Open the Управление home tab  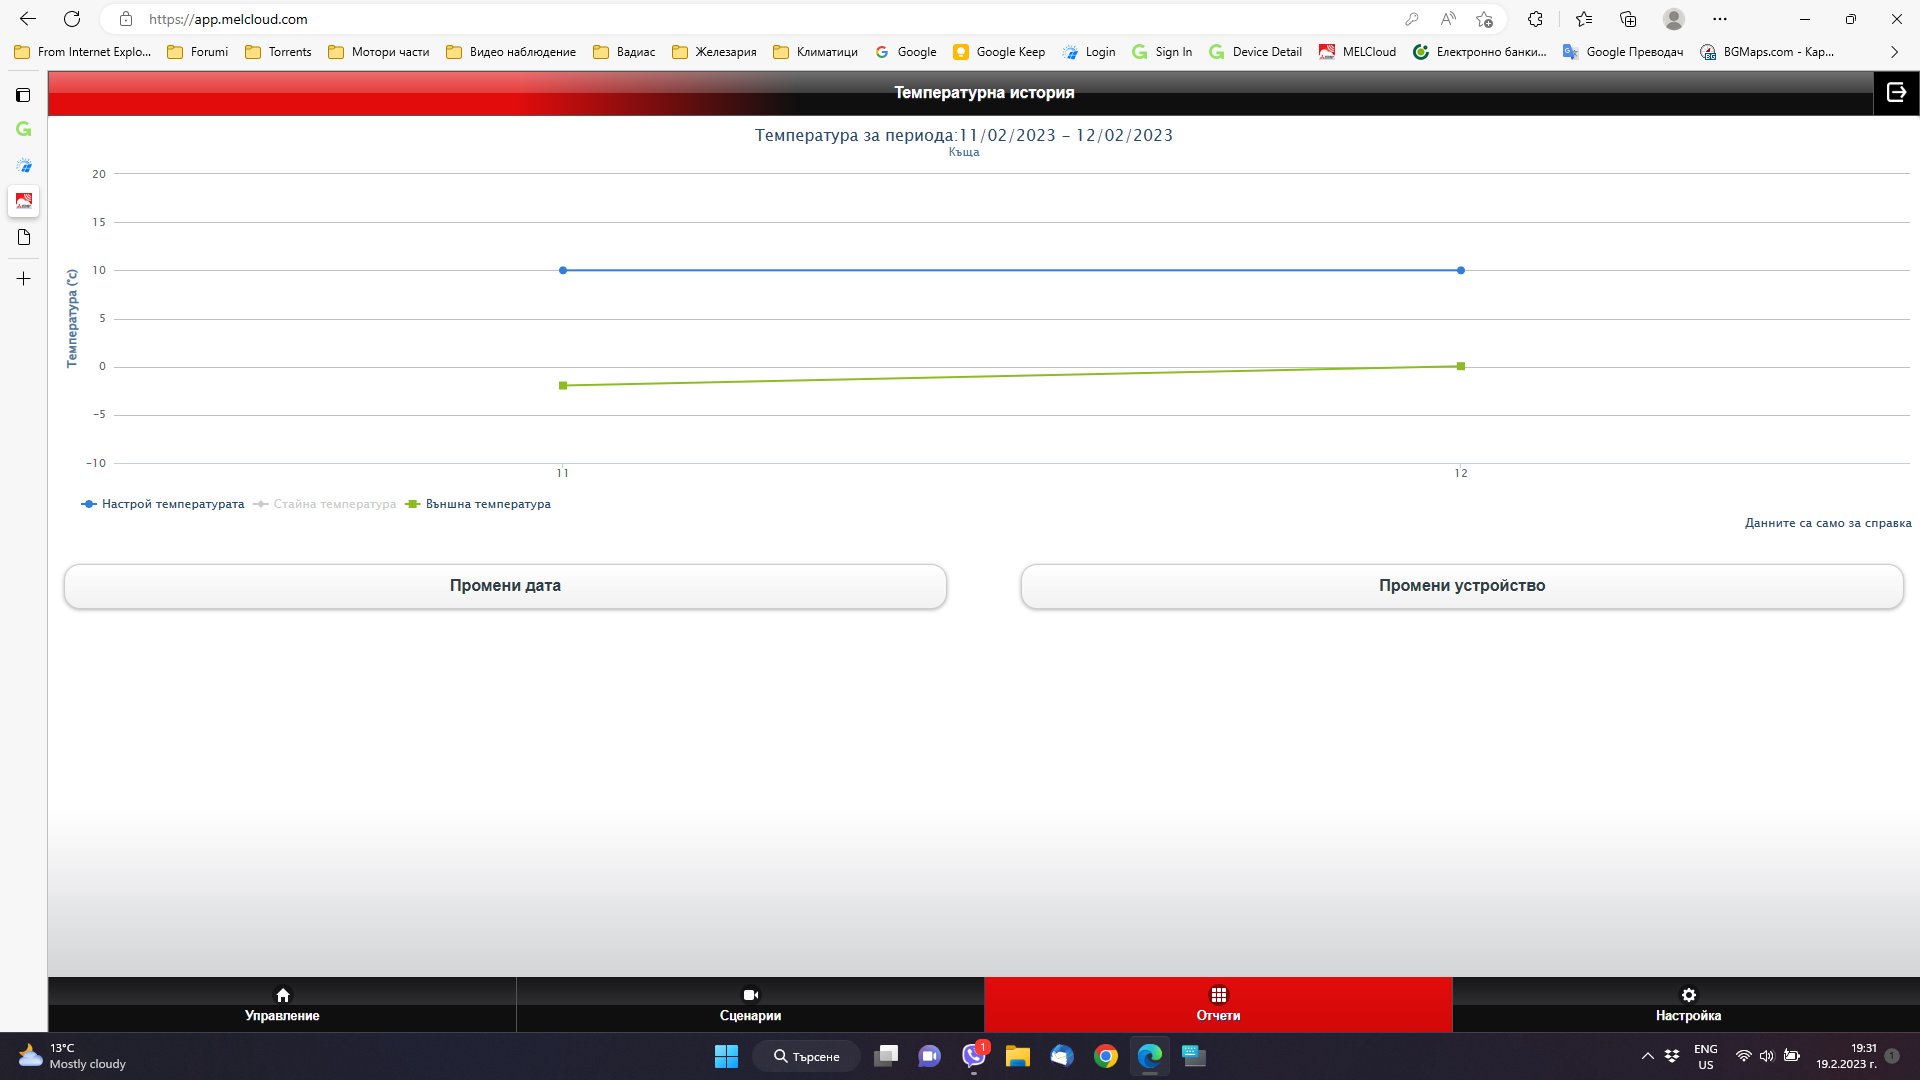(x=282, y=1004)
